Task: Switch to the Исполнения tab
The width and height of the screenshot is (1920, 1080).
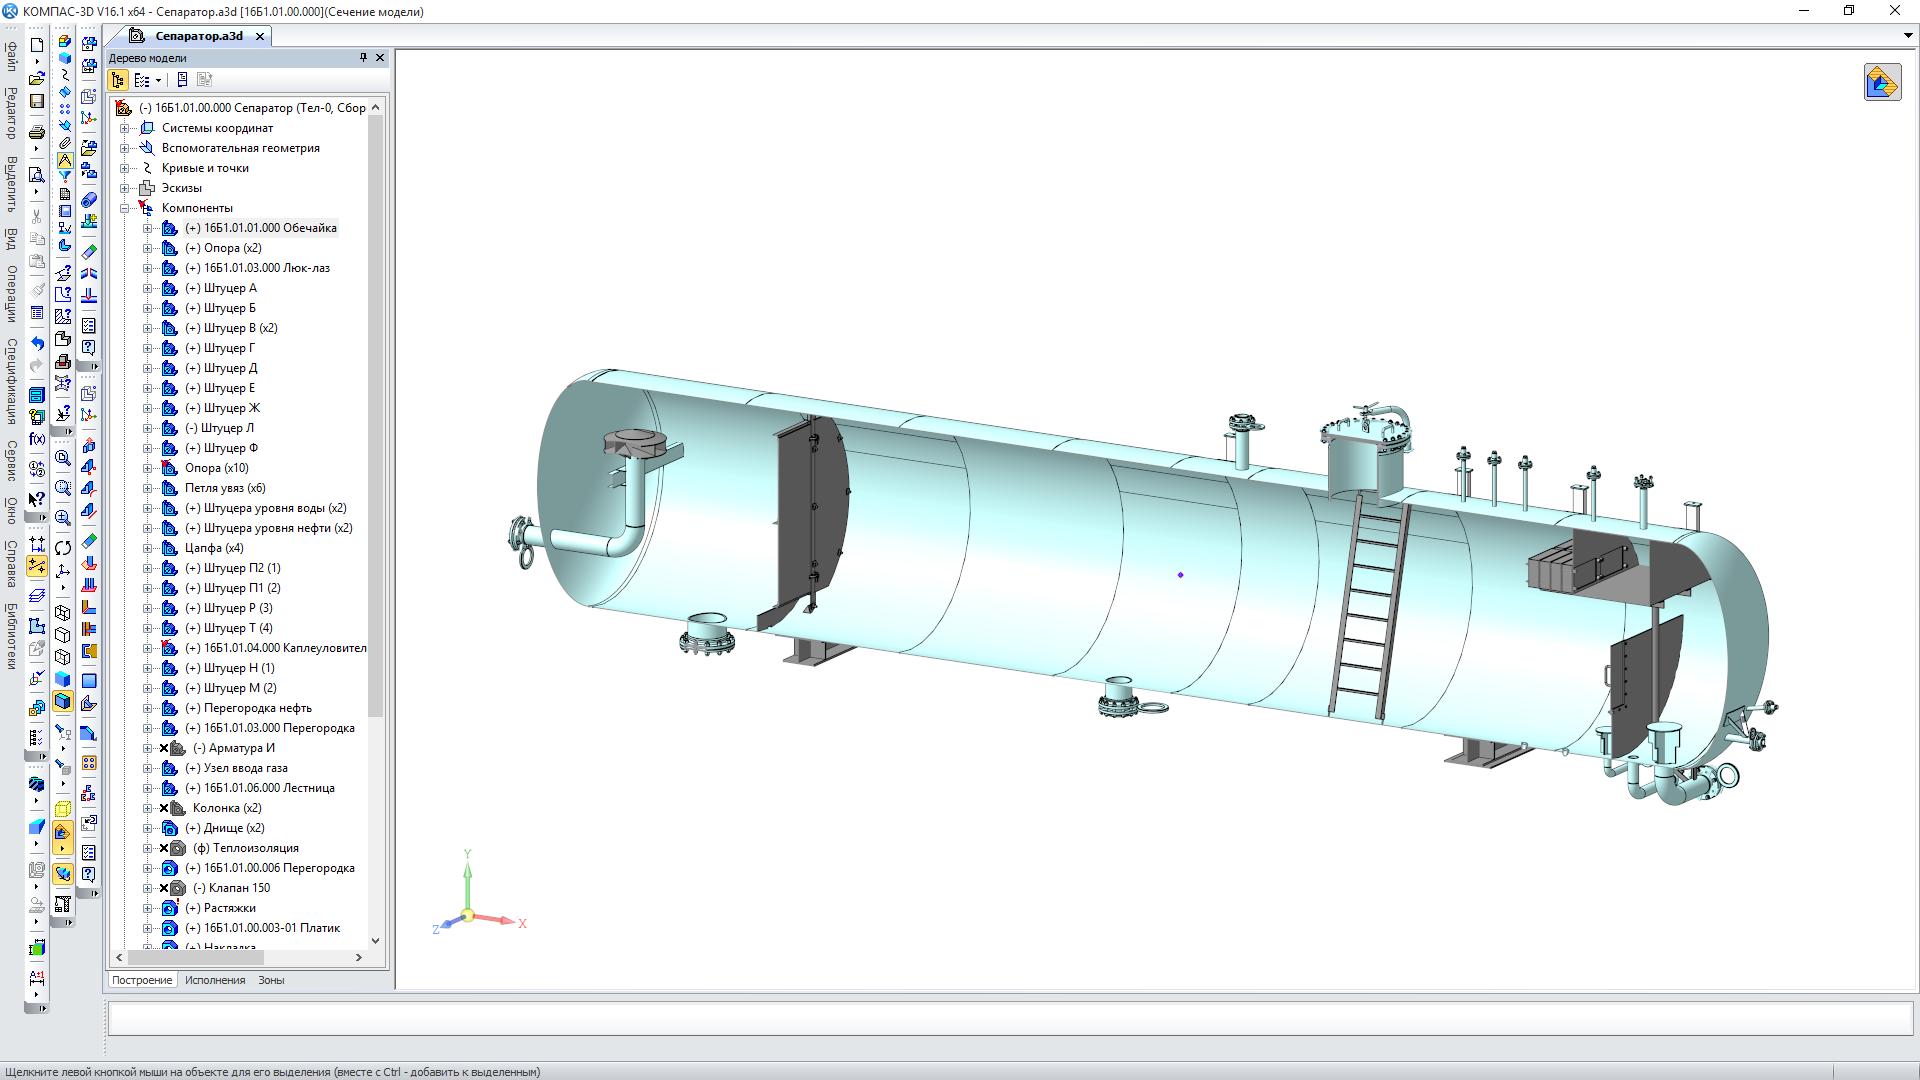Action: (214, 980)
